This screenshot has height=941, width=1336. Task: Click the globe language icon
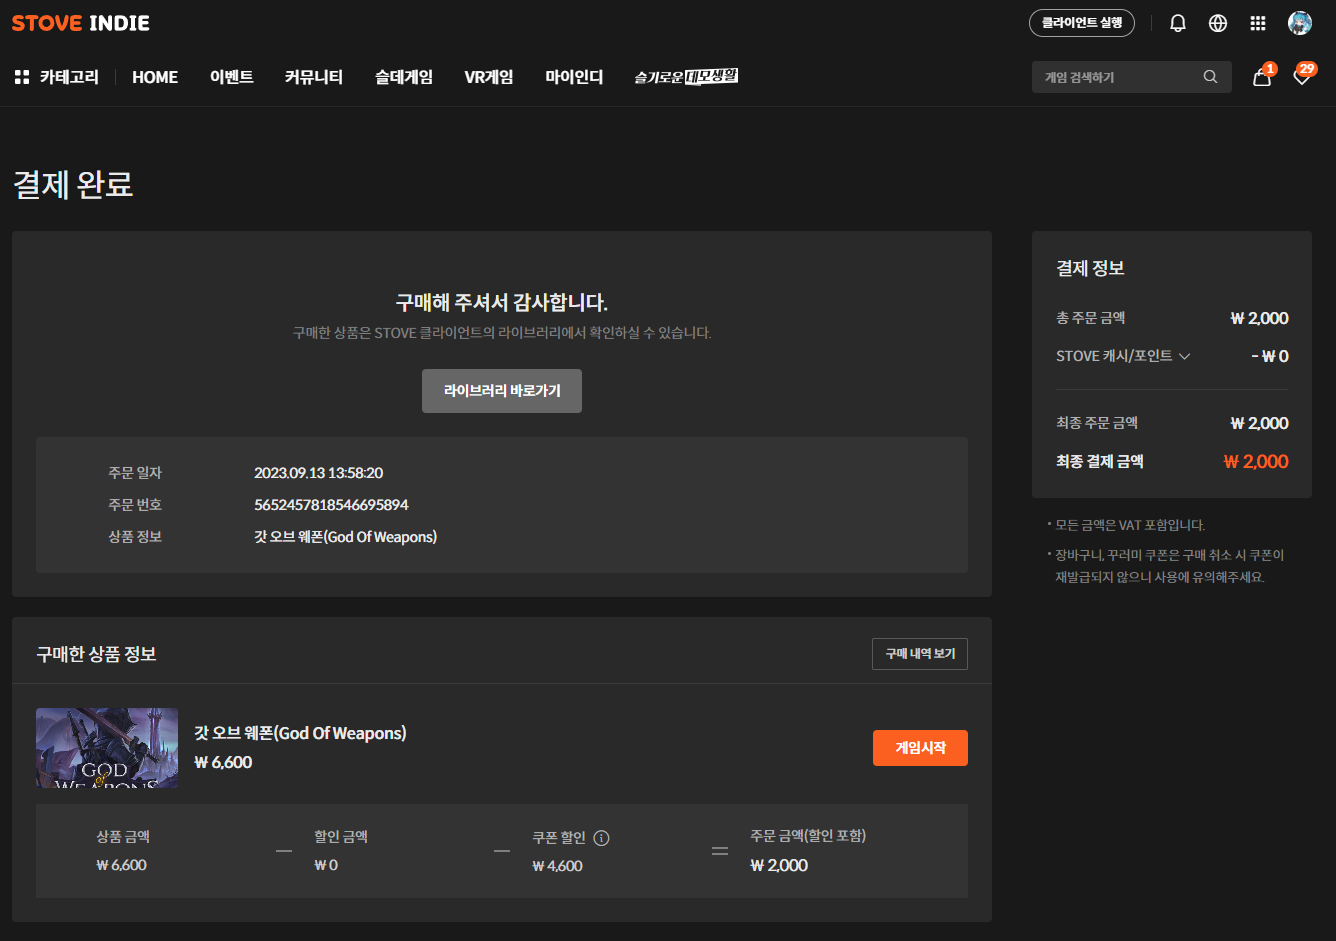click(1218, 23)
